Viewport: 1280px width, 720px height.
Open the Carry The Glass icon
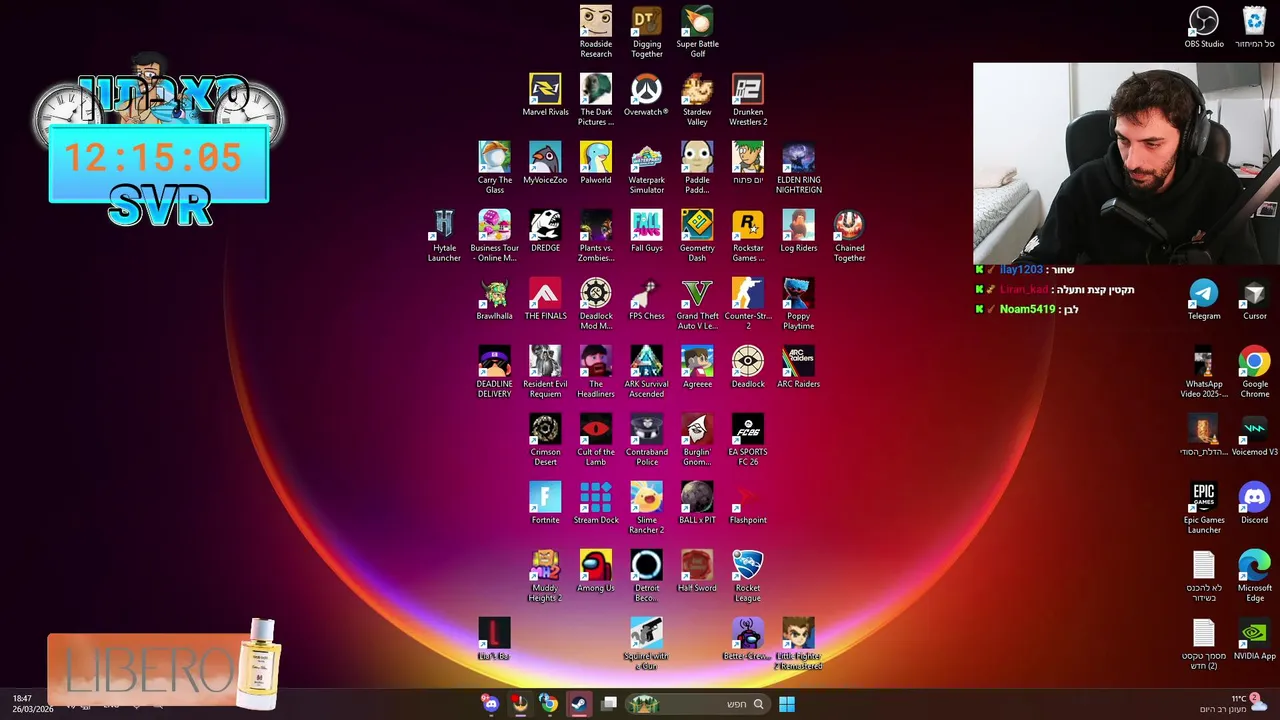[494, 168]
